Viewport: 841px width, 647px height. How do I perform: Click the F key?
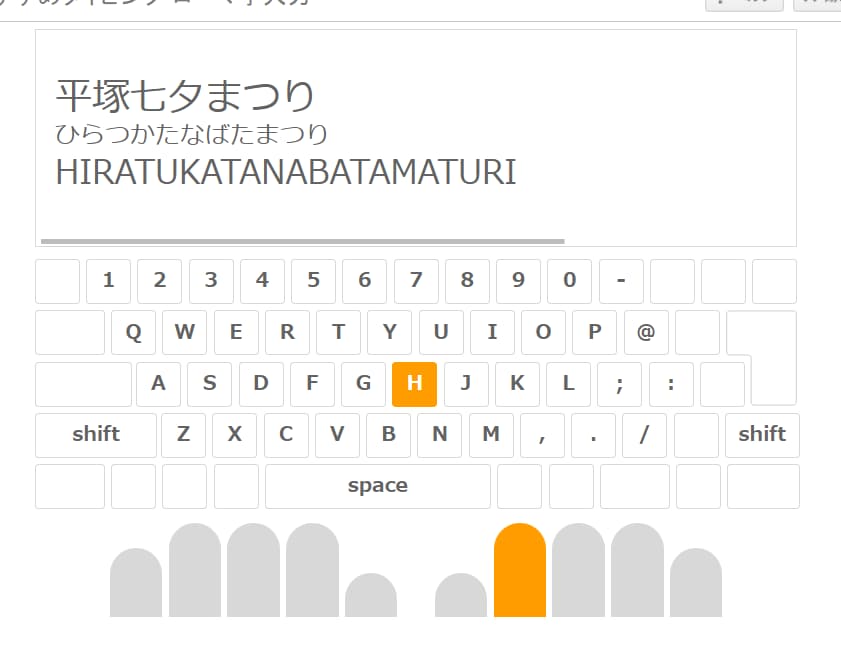(312, 384)
